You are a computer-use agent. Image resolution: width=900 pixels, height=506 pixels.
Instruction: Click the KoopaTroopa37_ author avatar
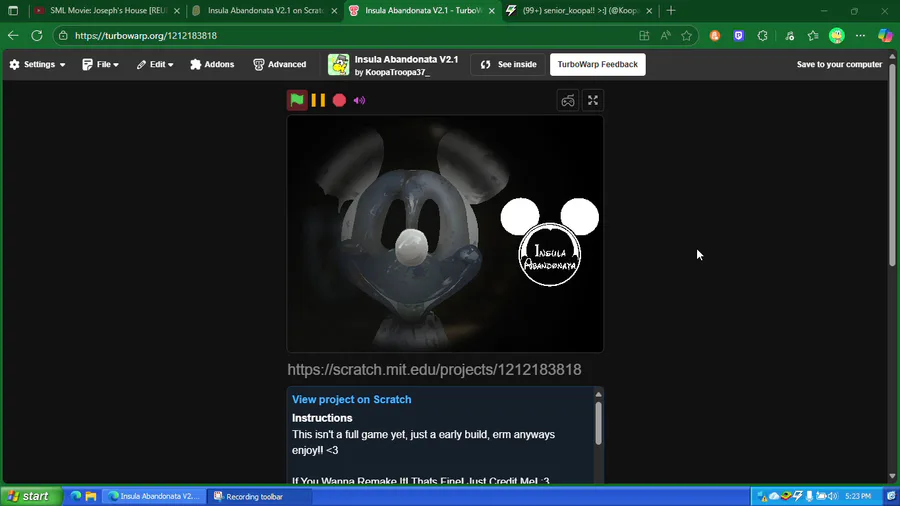(x=338, y=64)
